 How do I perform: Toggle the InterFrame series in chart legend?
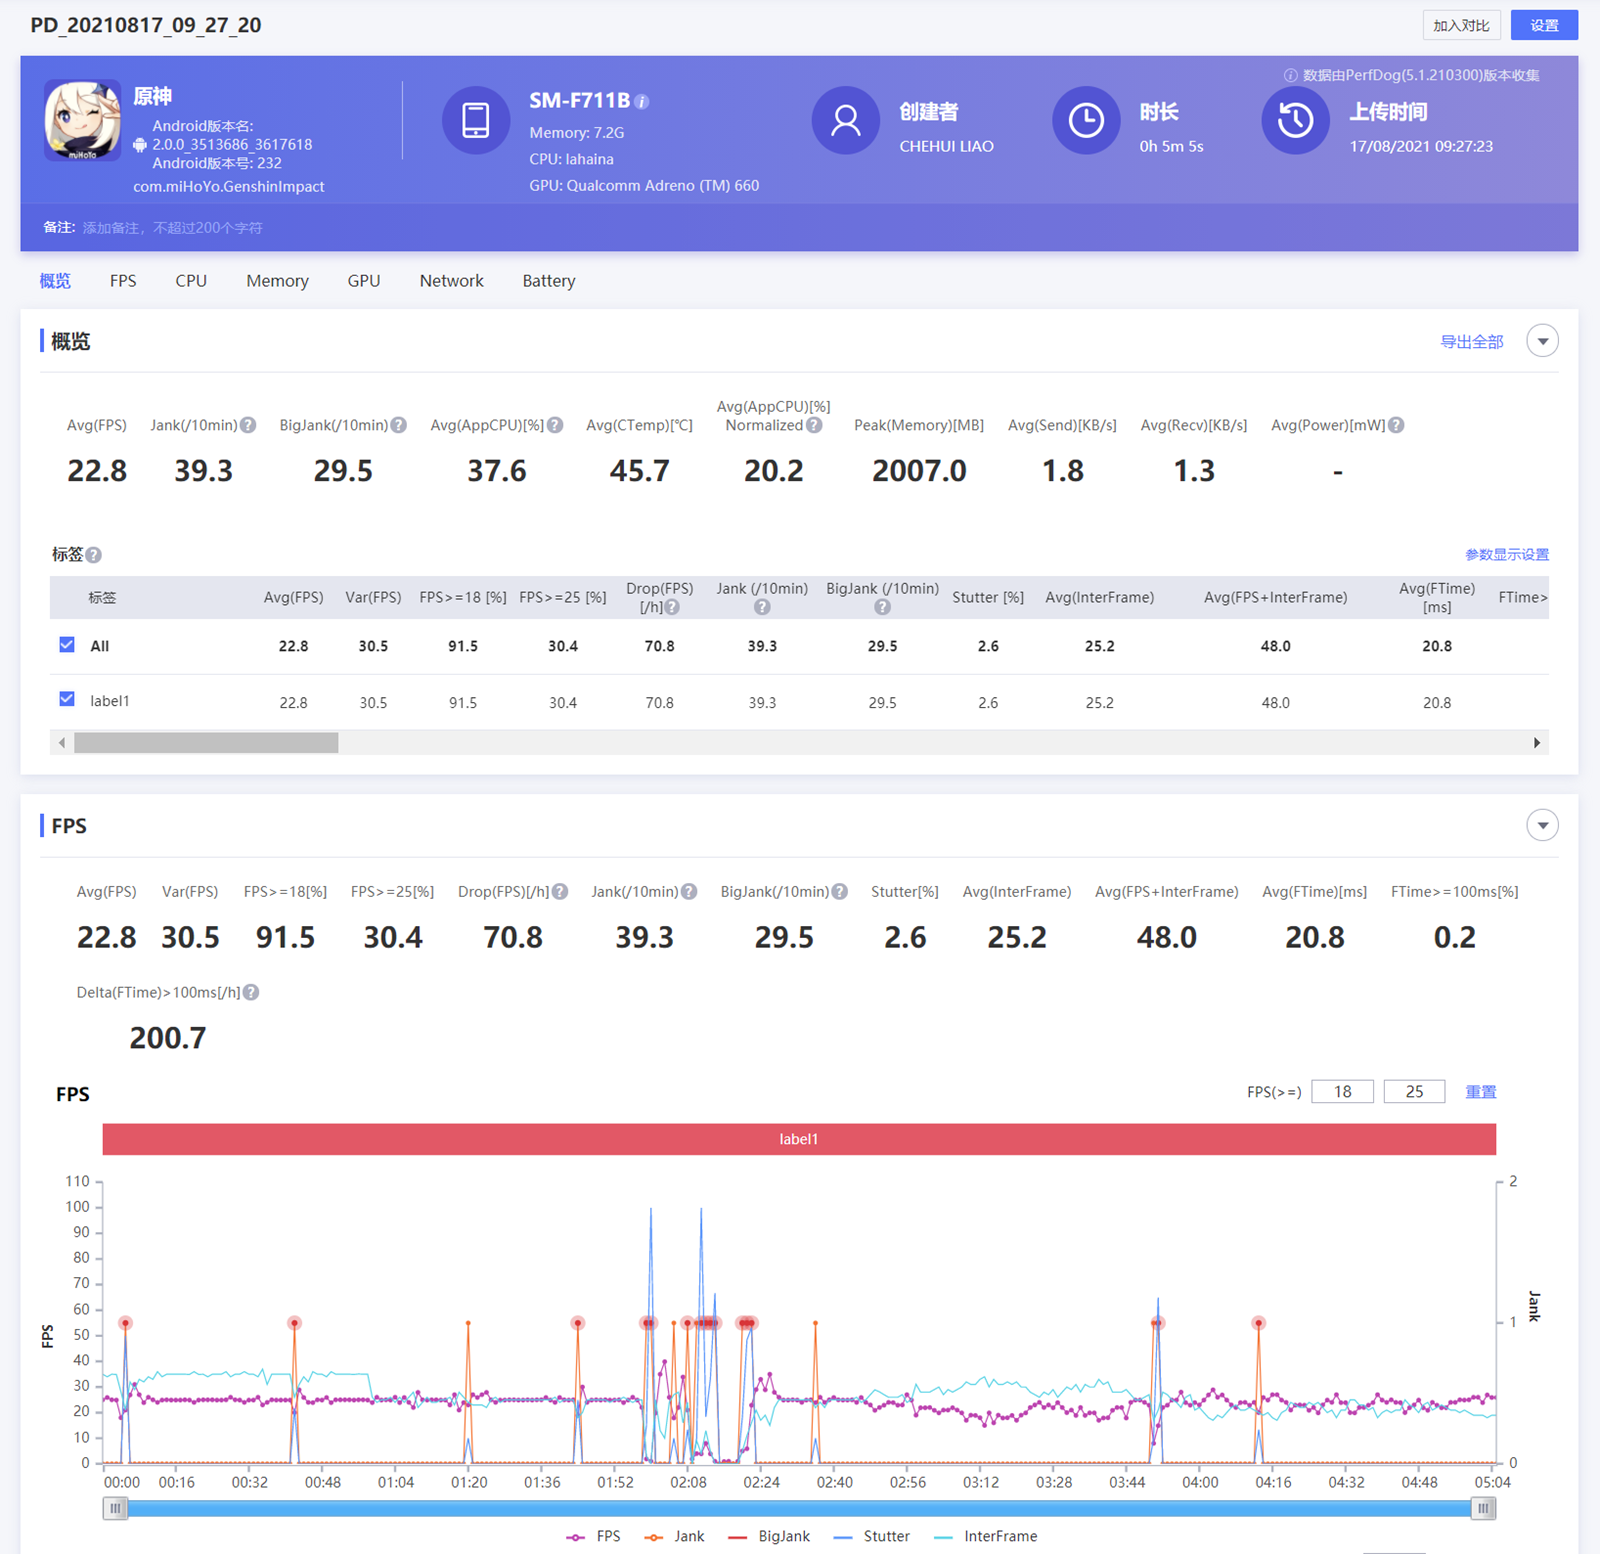[985, 1536]
